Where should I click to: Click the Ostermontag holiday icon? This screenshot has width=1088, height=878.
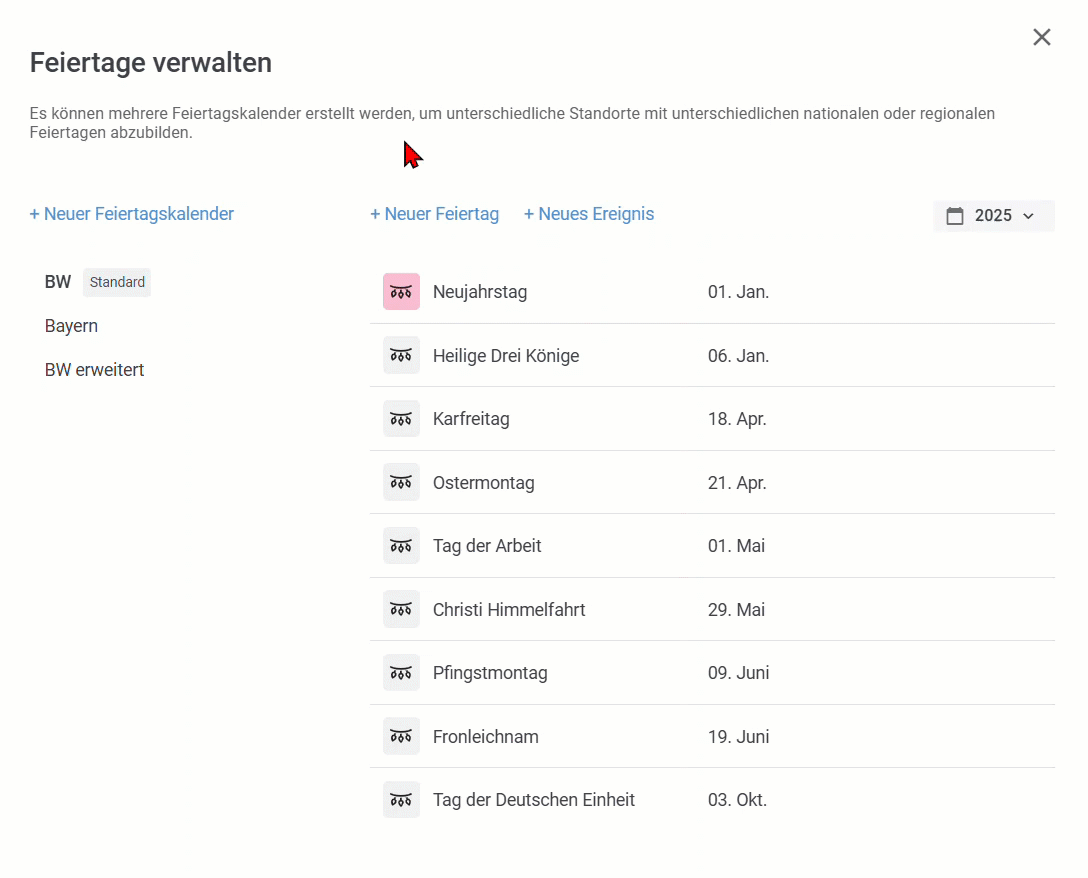(x=401, y=482)
